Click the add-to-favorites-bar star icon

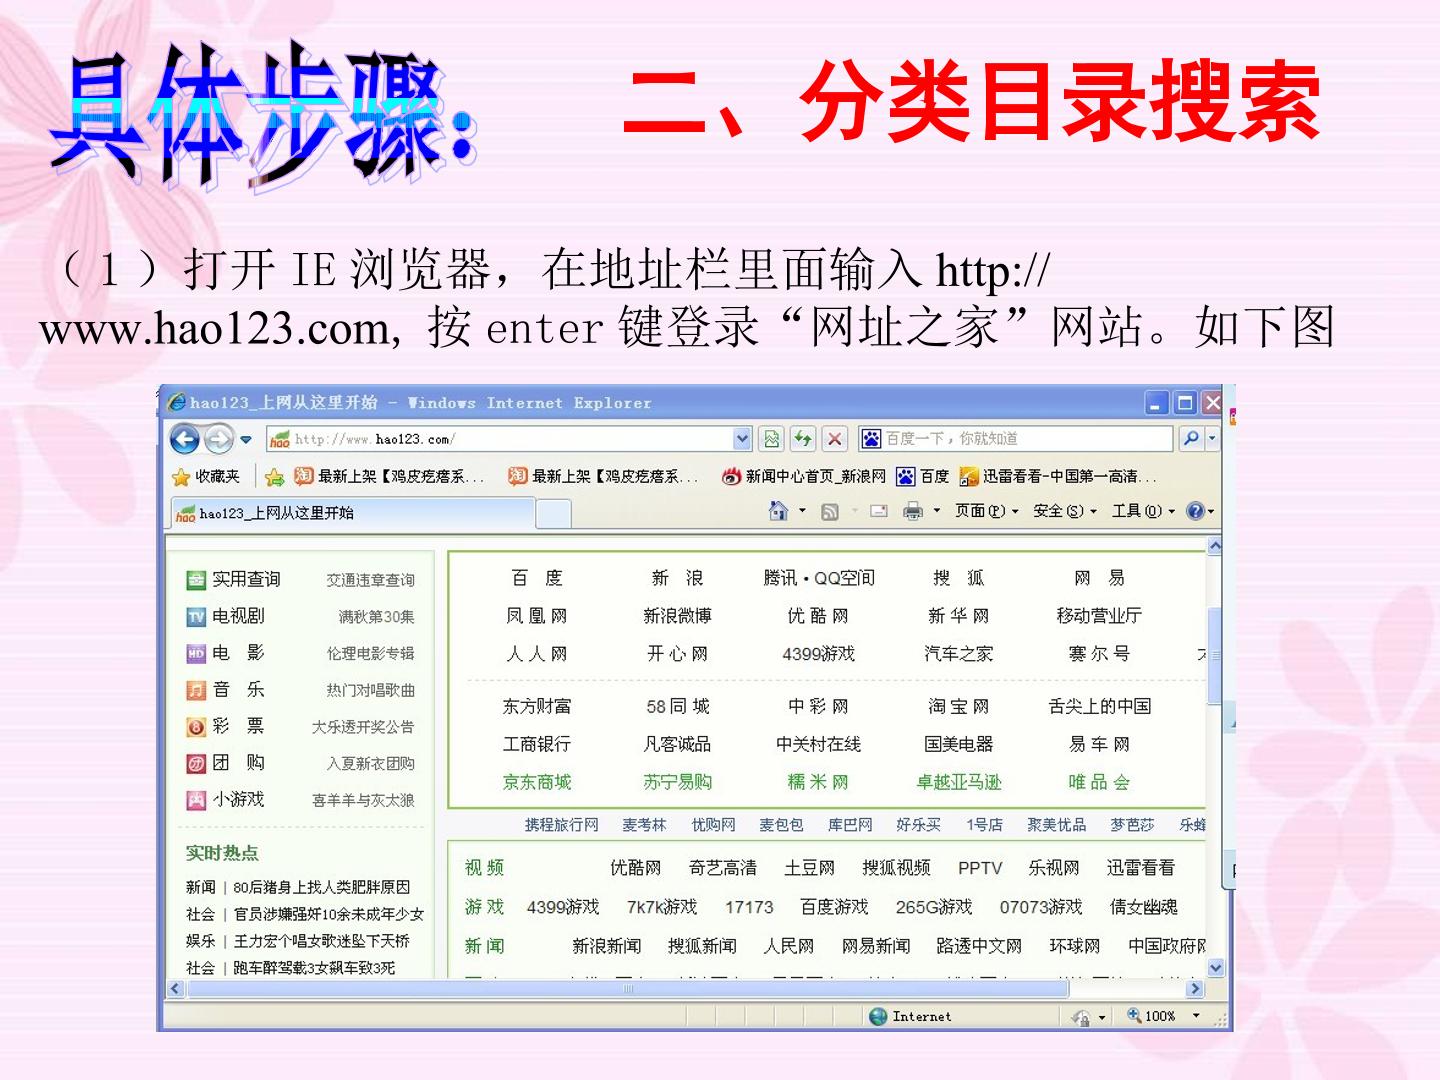click(275, 476)
